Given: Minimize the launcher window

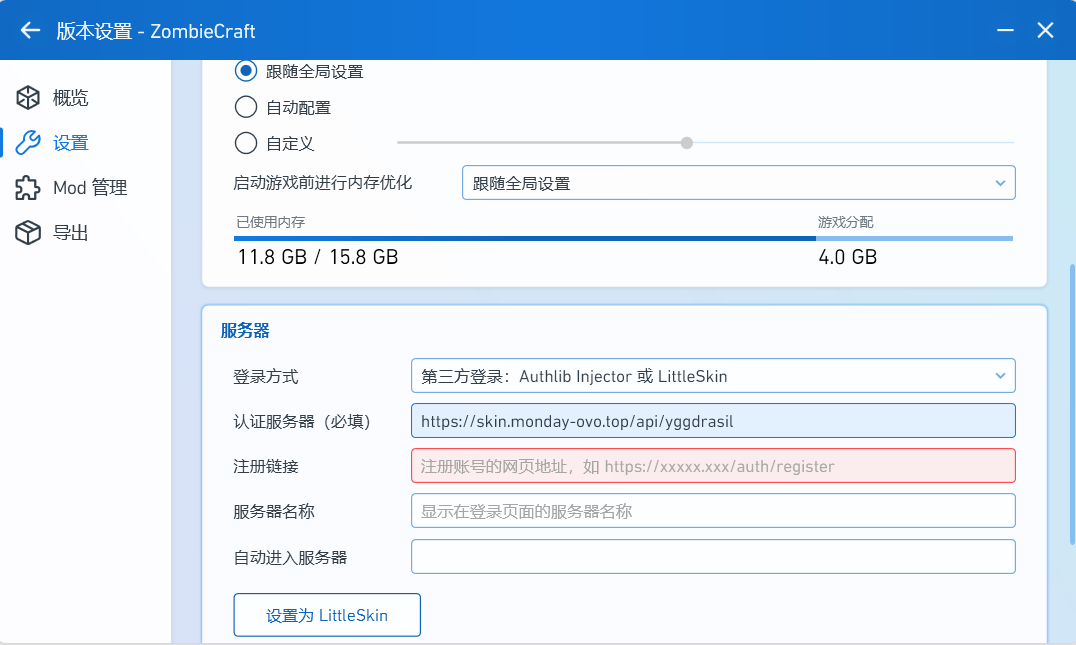Looking at the screenshot, I should pos(1005,30).
